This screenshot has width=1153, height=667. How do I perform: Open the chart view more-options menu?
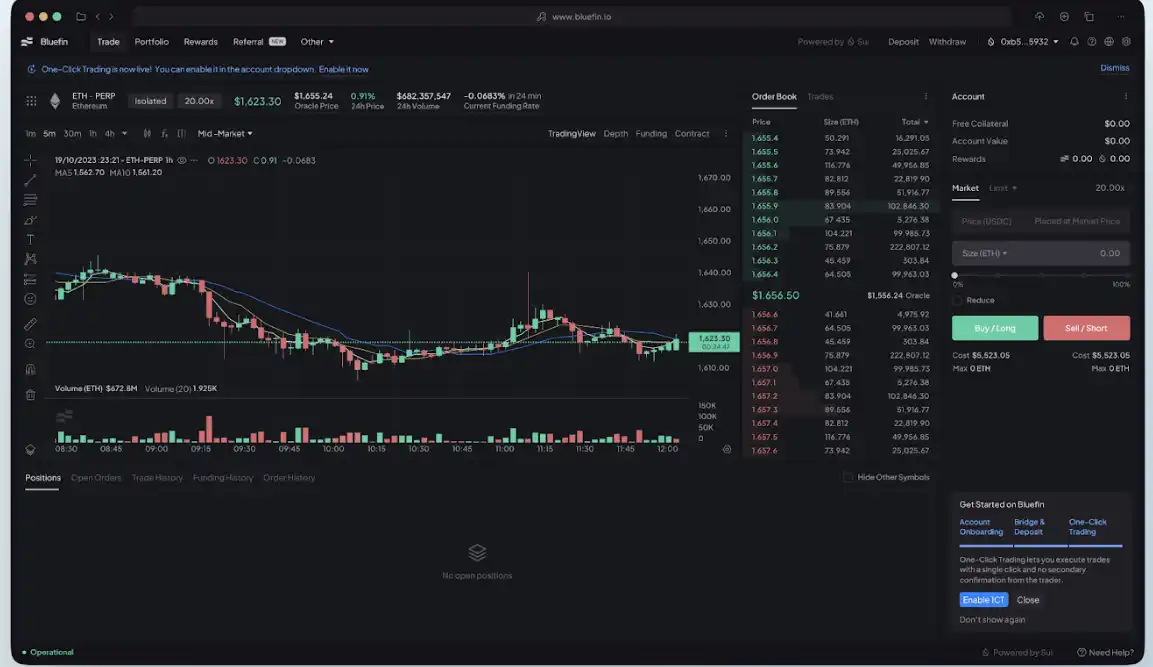[x=726, y=134]
